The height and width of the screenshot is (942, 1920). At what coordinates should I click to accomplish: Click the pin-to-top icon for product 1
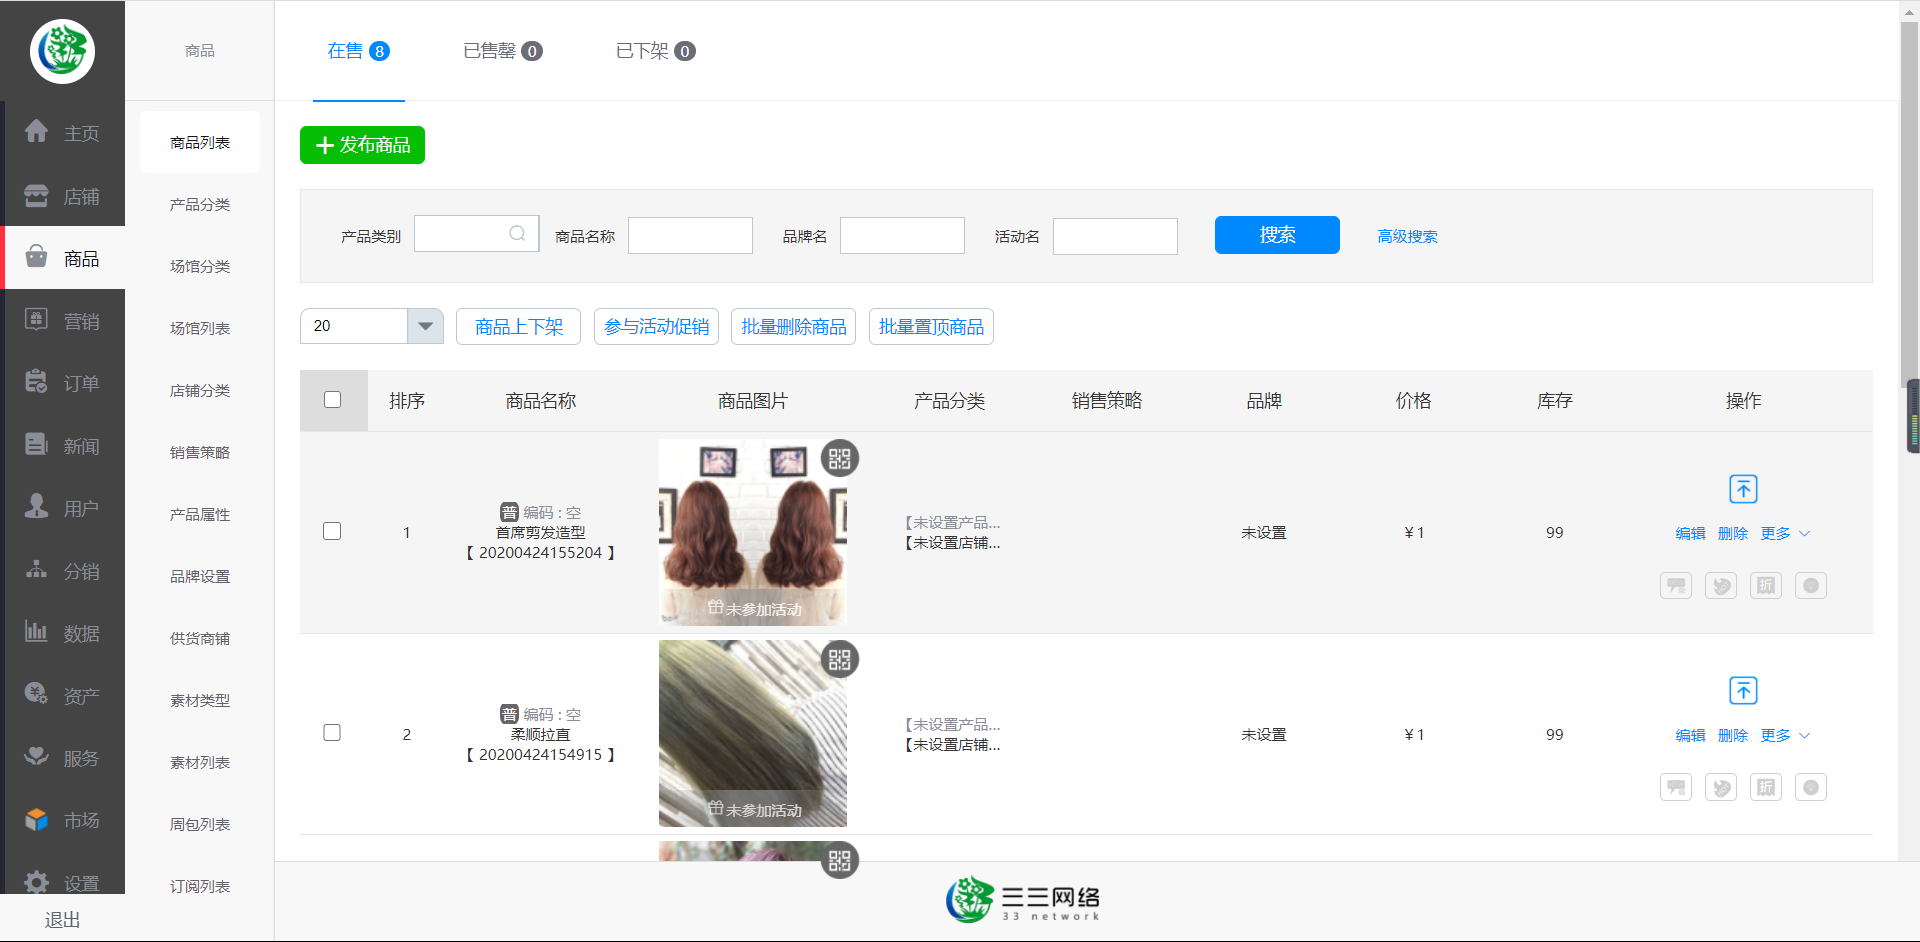(x=1743, y=489)
